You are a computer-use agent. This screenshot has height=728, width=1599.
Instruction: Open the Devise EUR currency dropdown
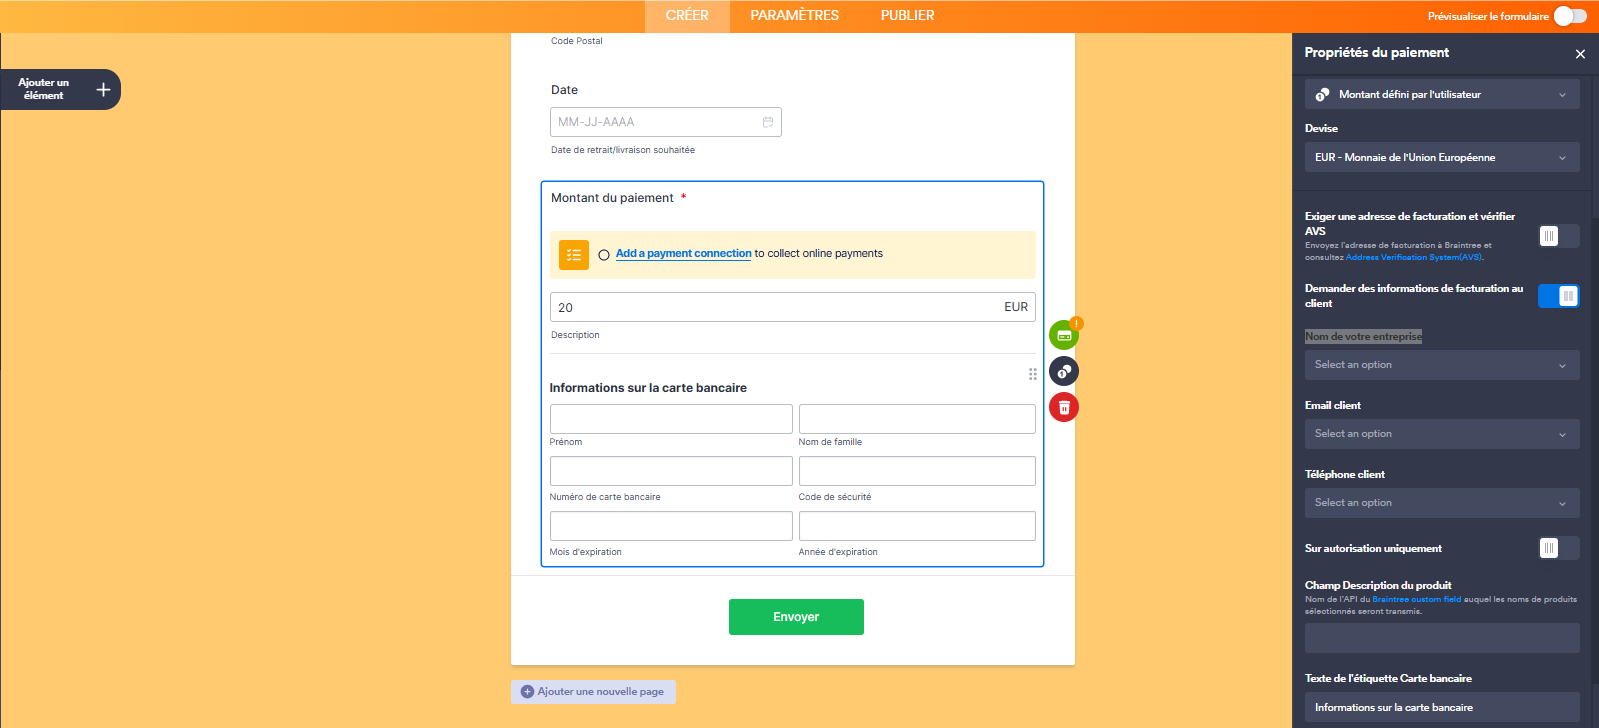[x=1442, y=157]
